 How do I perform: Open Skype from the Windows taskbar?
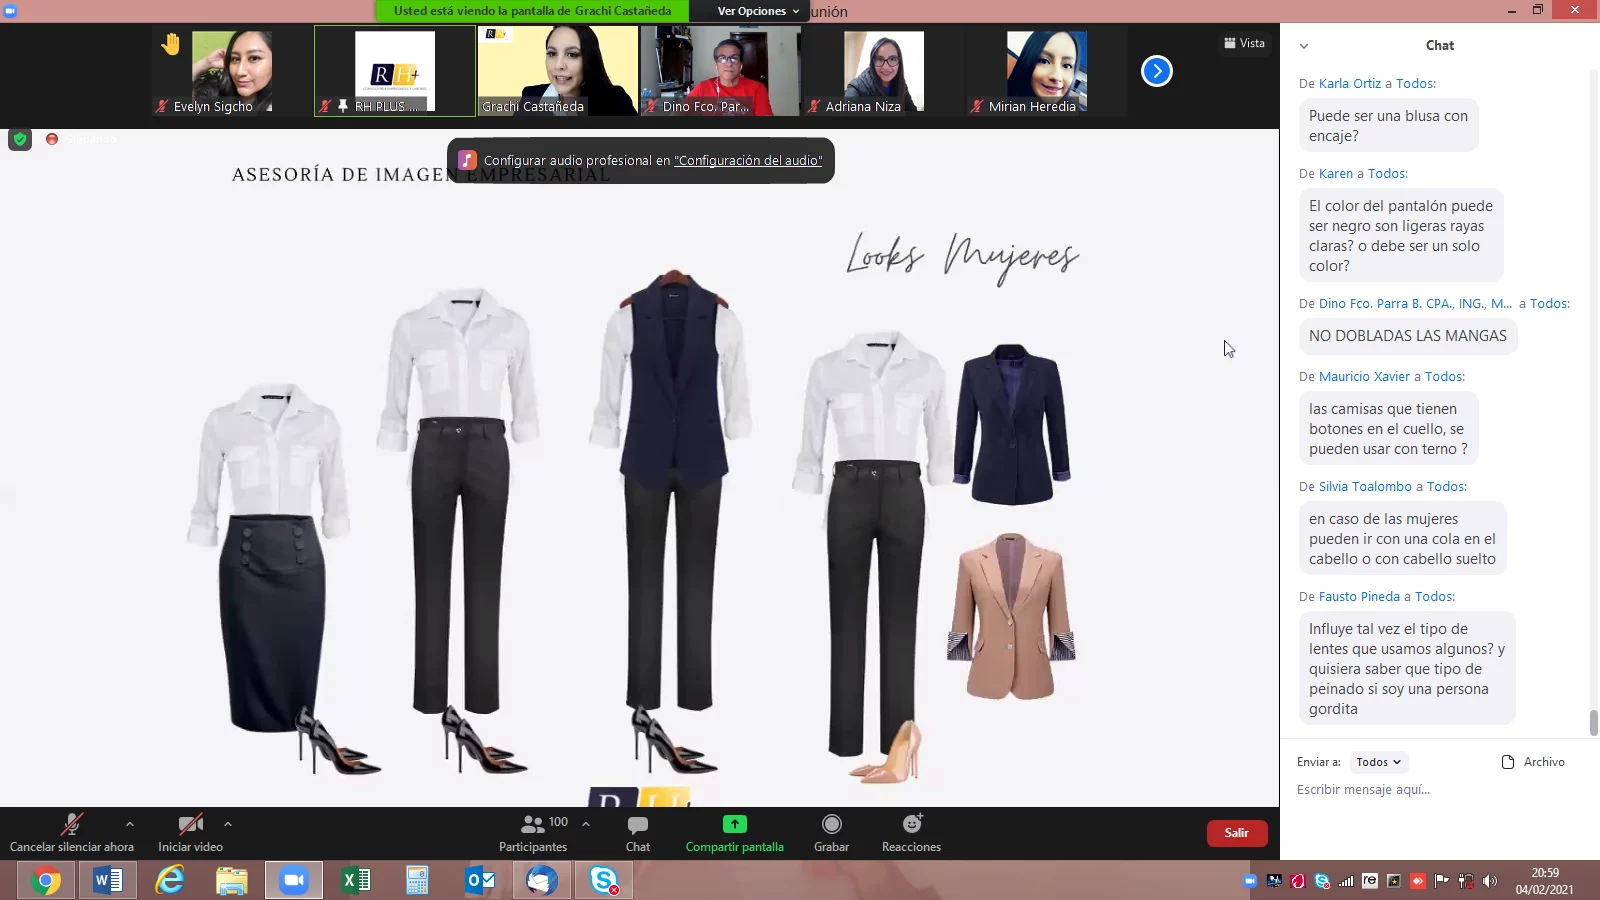pos(604,880)
